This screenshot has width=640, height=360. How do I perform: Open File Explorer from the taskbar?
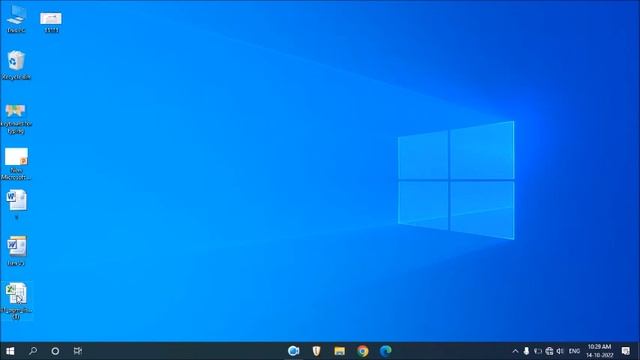(340, 351)
